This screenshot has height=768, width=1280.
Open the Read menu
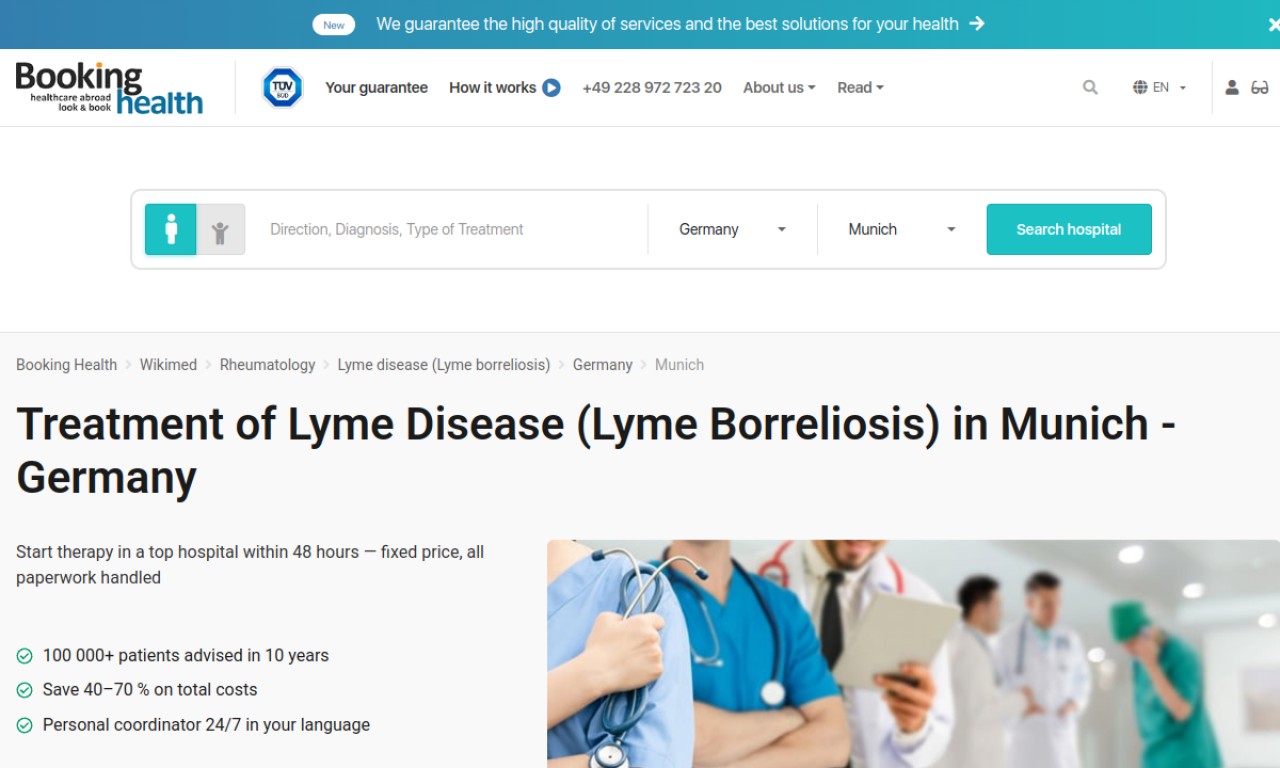(x=860, y=88)
